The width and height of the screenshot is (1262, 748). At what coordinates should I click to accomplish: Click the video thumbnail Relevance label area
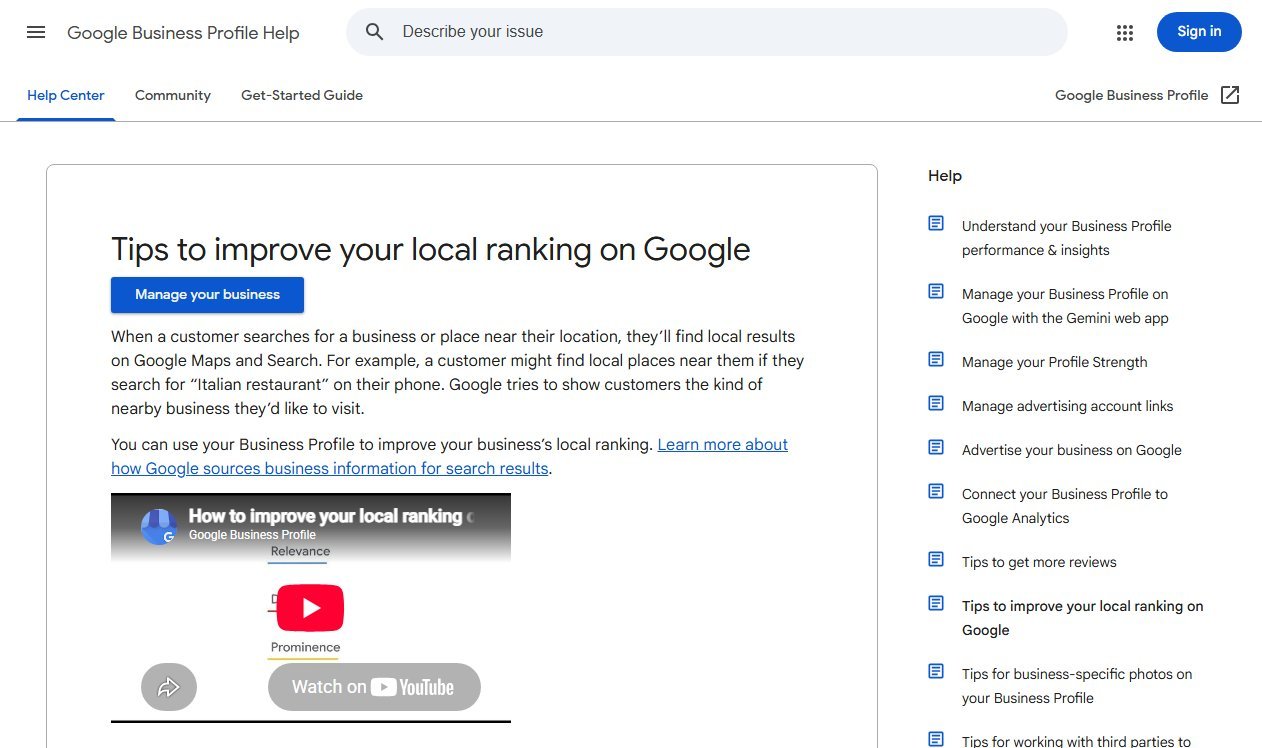(x=300, y=551)
